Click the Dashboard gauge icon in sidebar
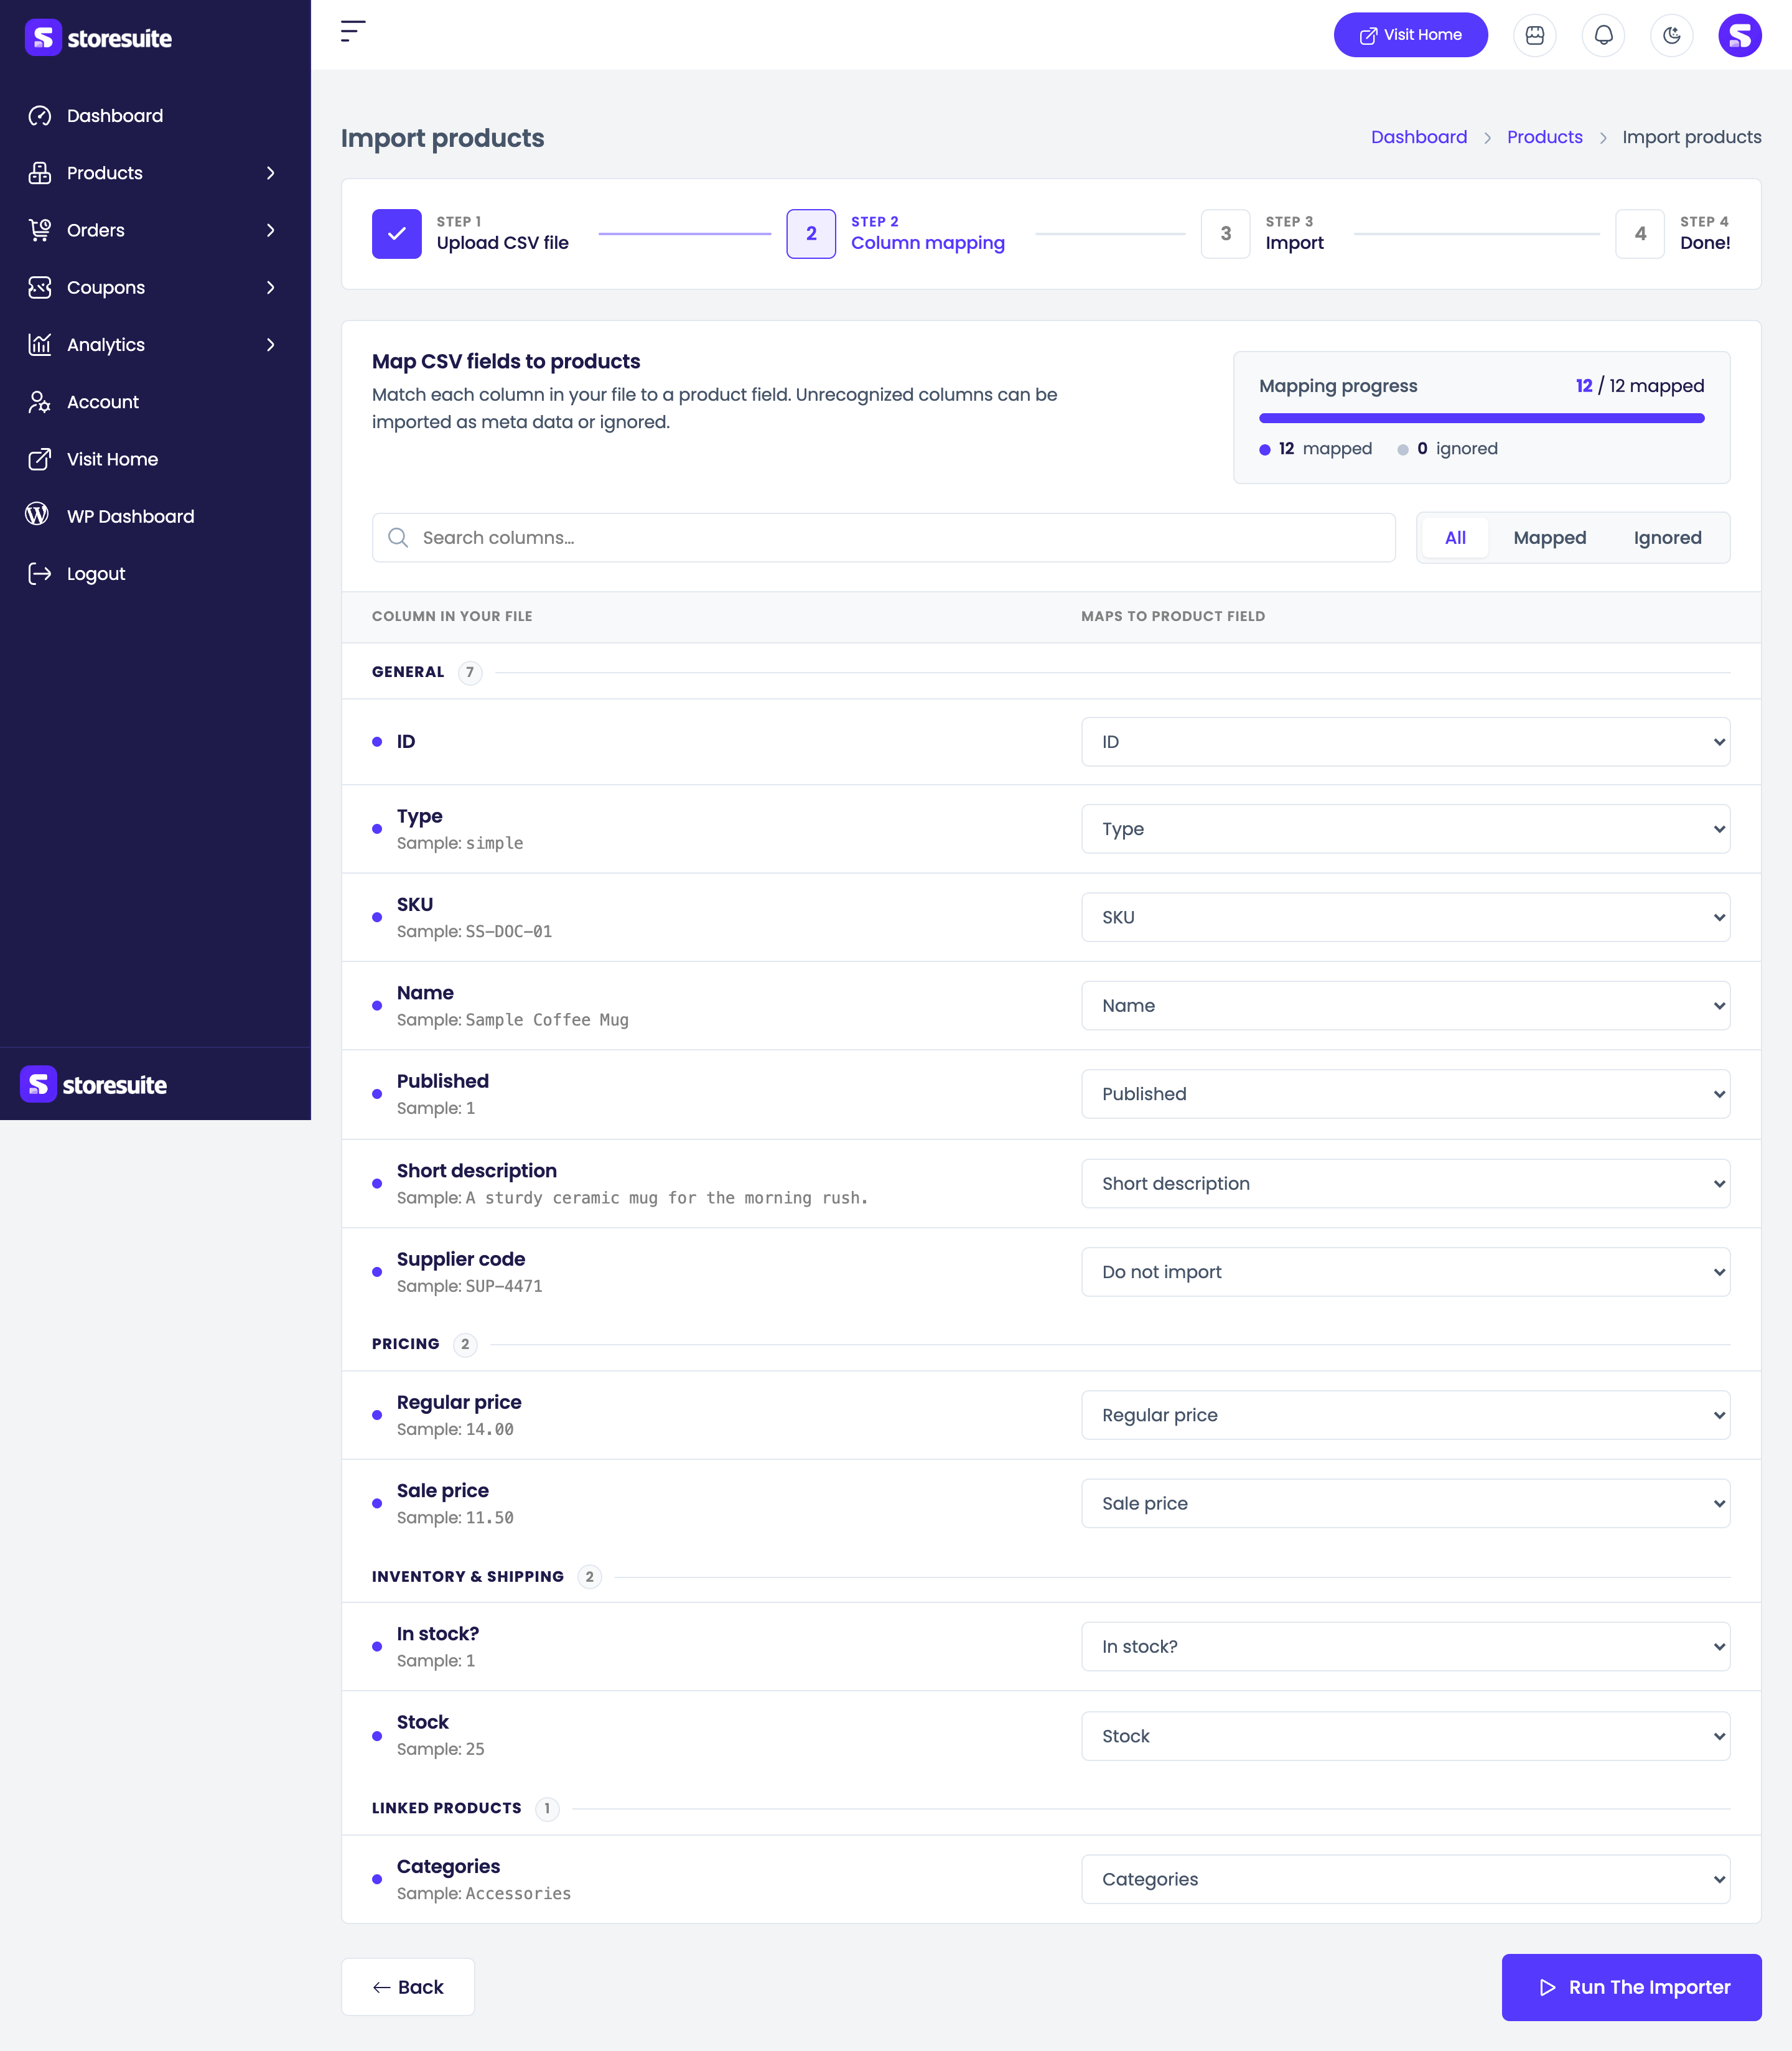The width and height of the screenshot is (1792, 2051). [39, 116]
